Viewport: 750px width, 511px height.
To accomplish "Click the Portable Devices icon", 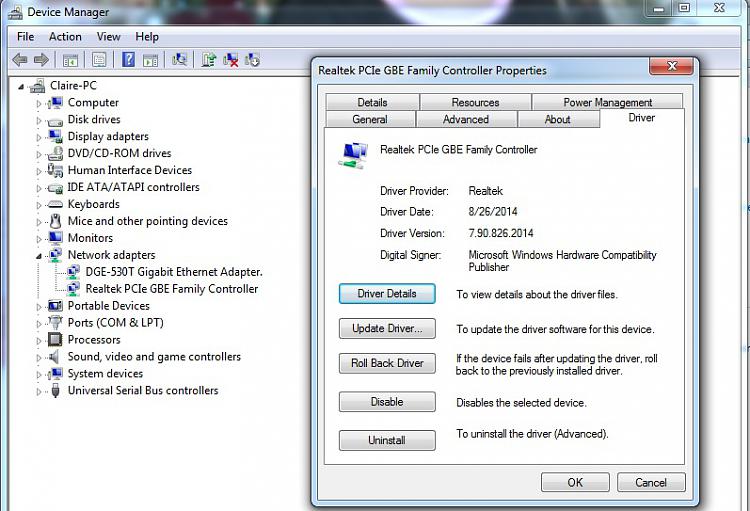I will pyautogui.click(x=55, y=306).
